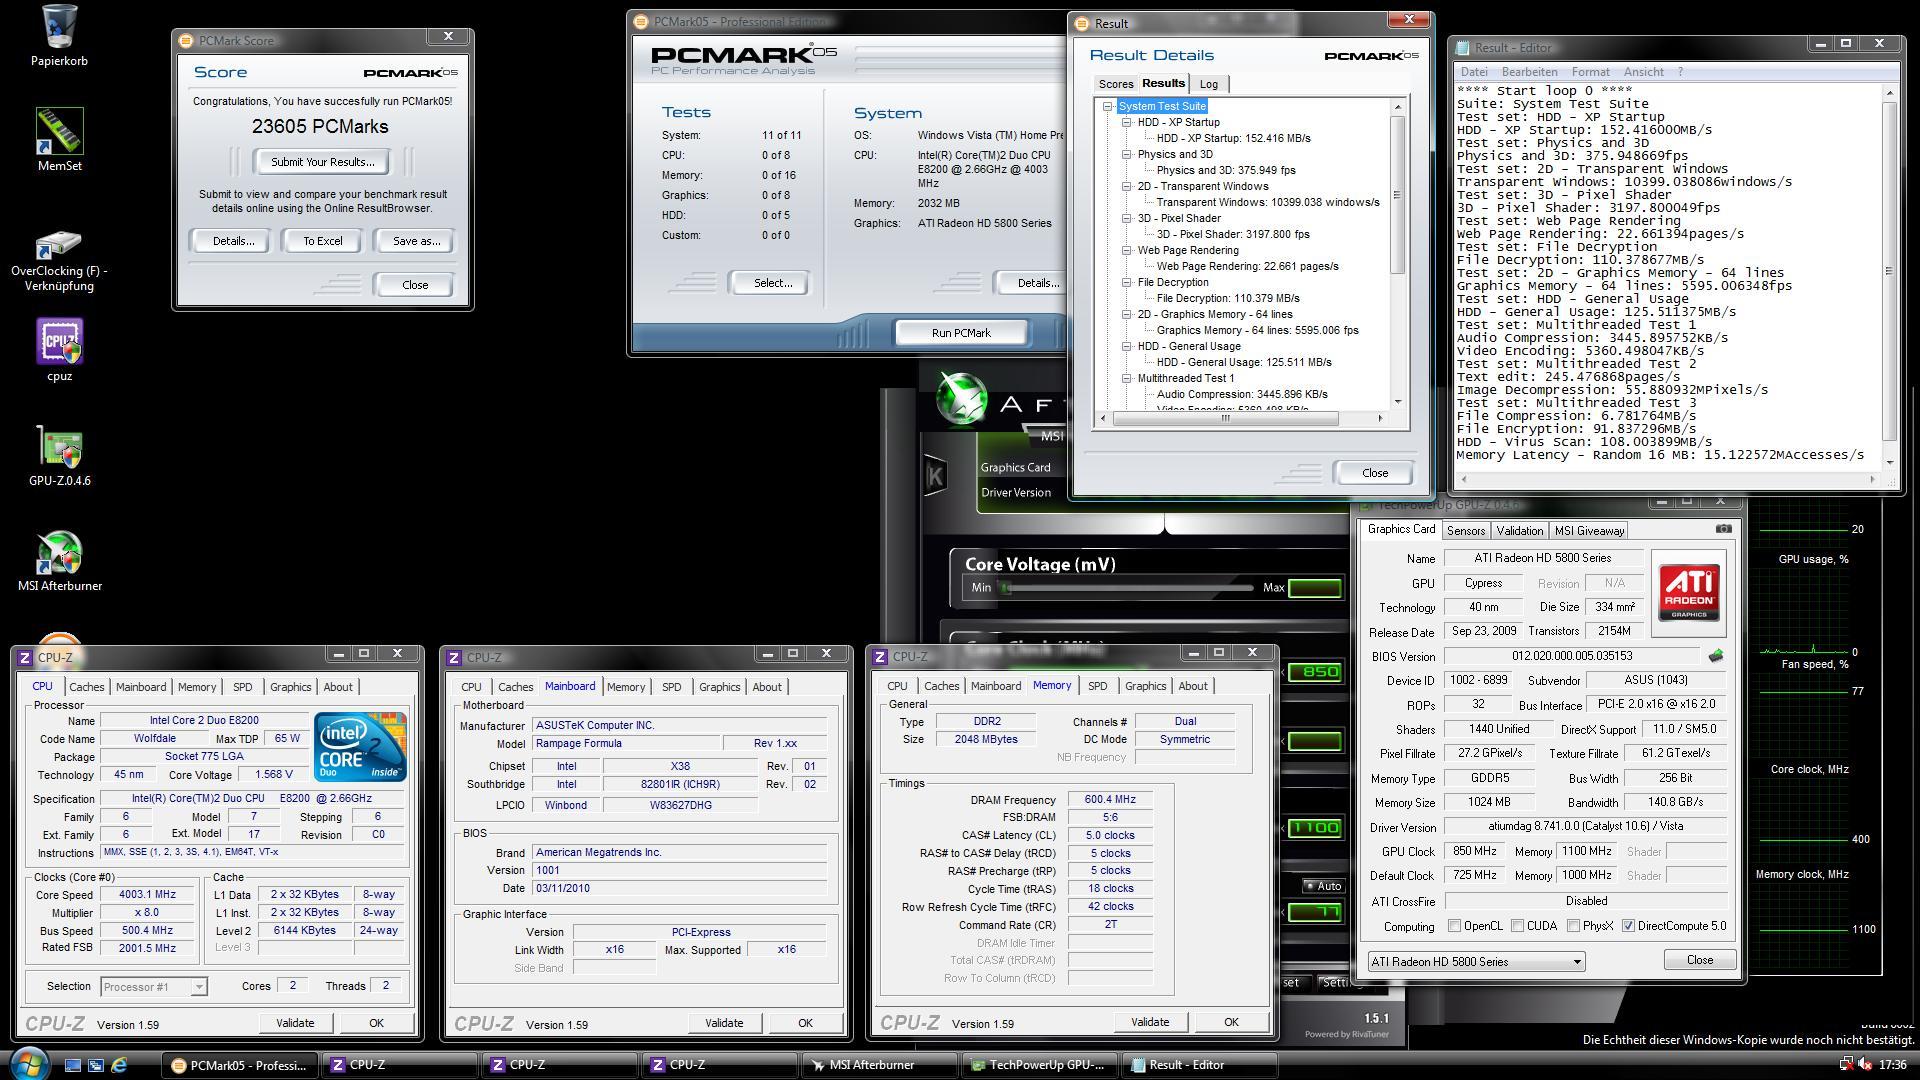1920x1080 pixels.
Task: Open the Windows Start orb
Action: pyautogui.click(x=28, y=1062)
